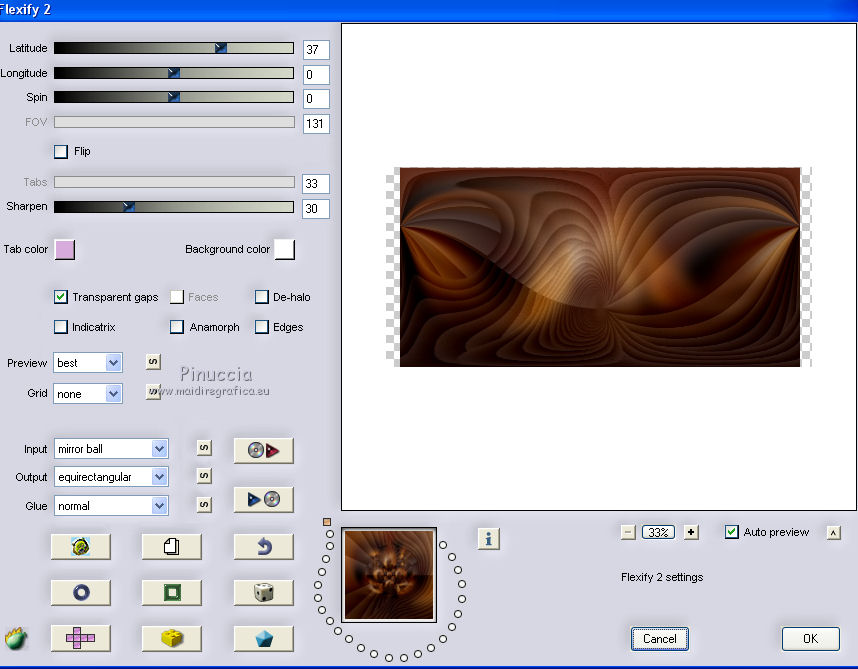Open the info button beside the thumbnail
Screen dimensions: 858x669
[488, 539]
